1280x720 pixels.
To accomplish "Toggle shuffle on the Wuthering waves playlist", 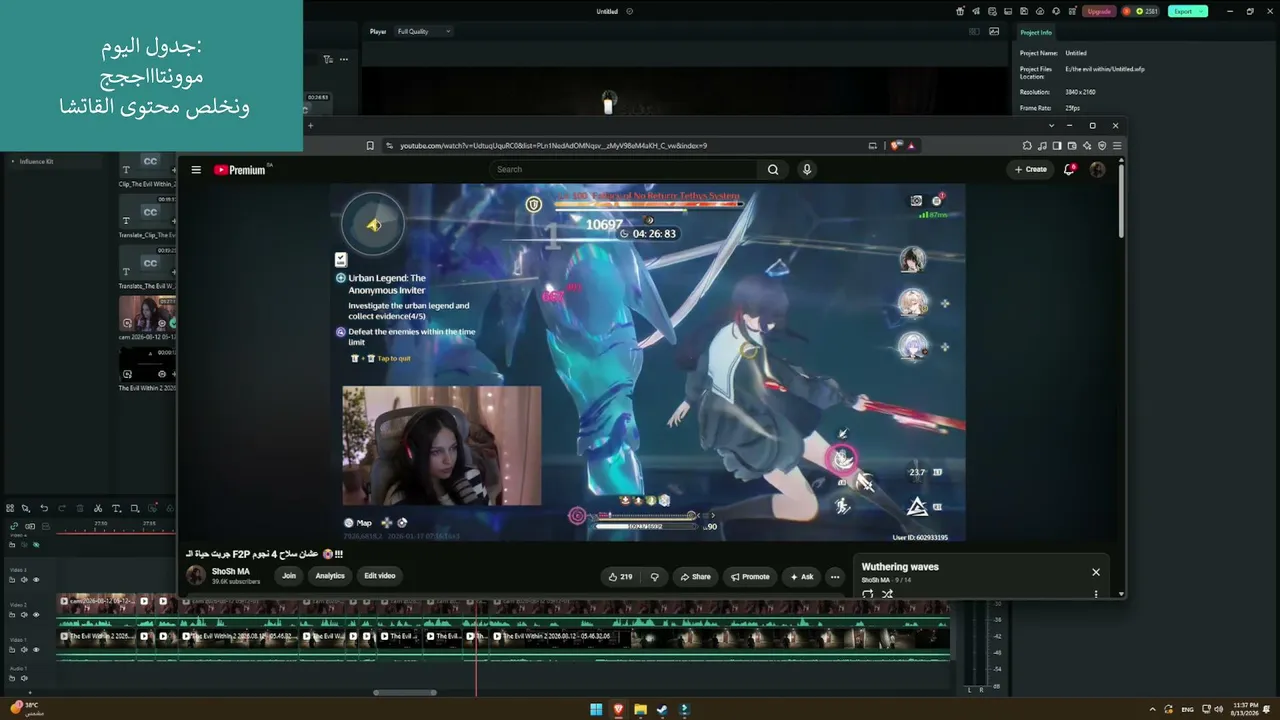I will point(887,594).
